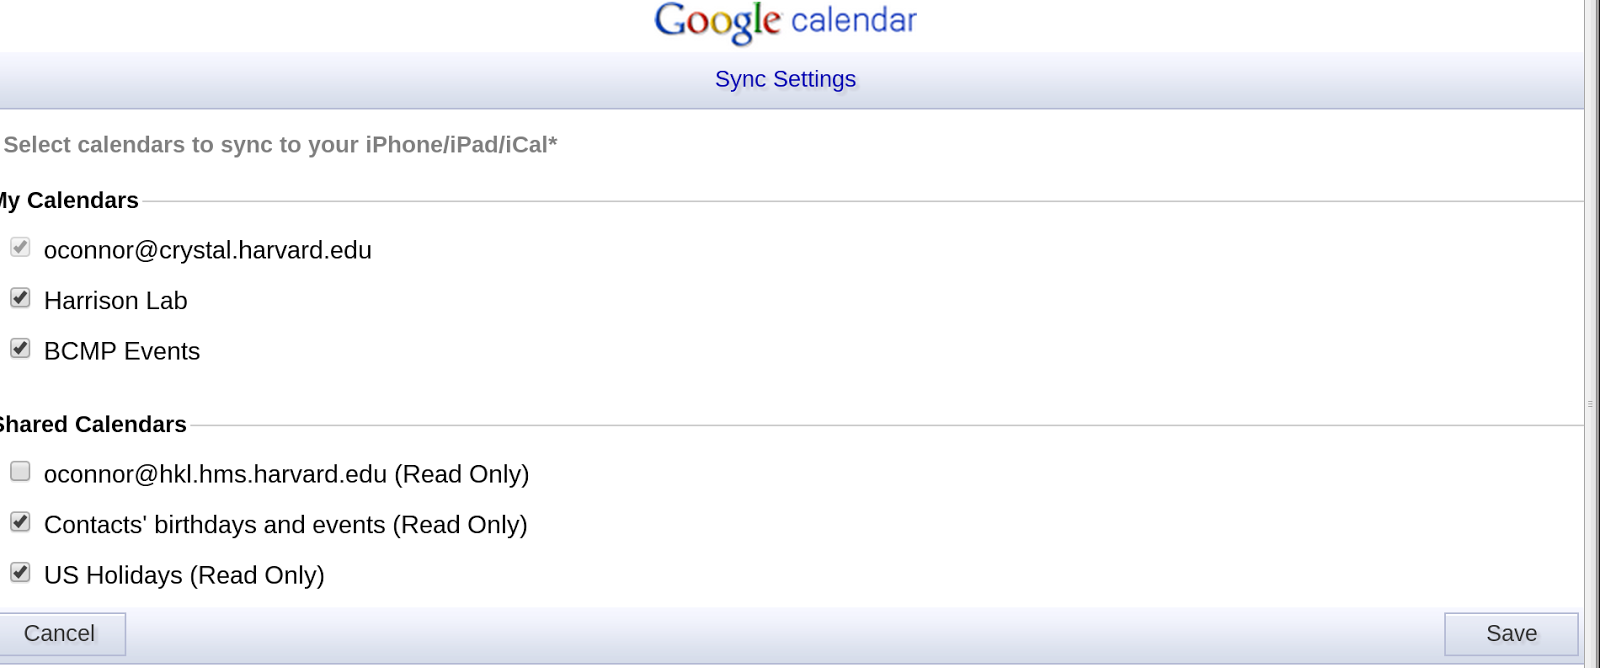Image resolution: width=1600 pixels, height=668 pixels.
Task: Click the oconnor@crystal.harvard.edu label text
Action: tap(208, 250)
